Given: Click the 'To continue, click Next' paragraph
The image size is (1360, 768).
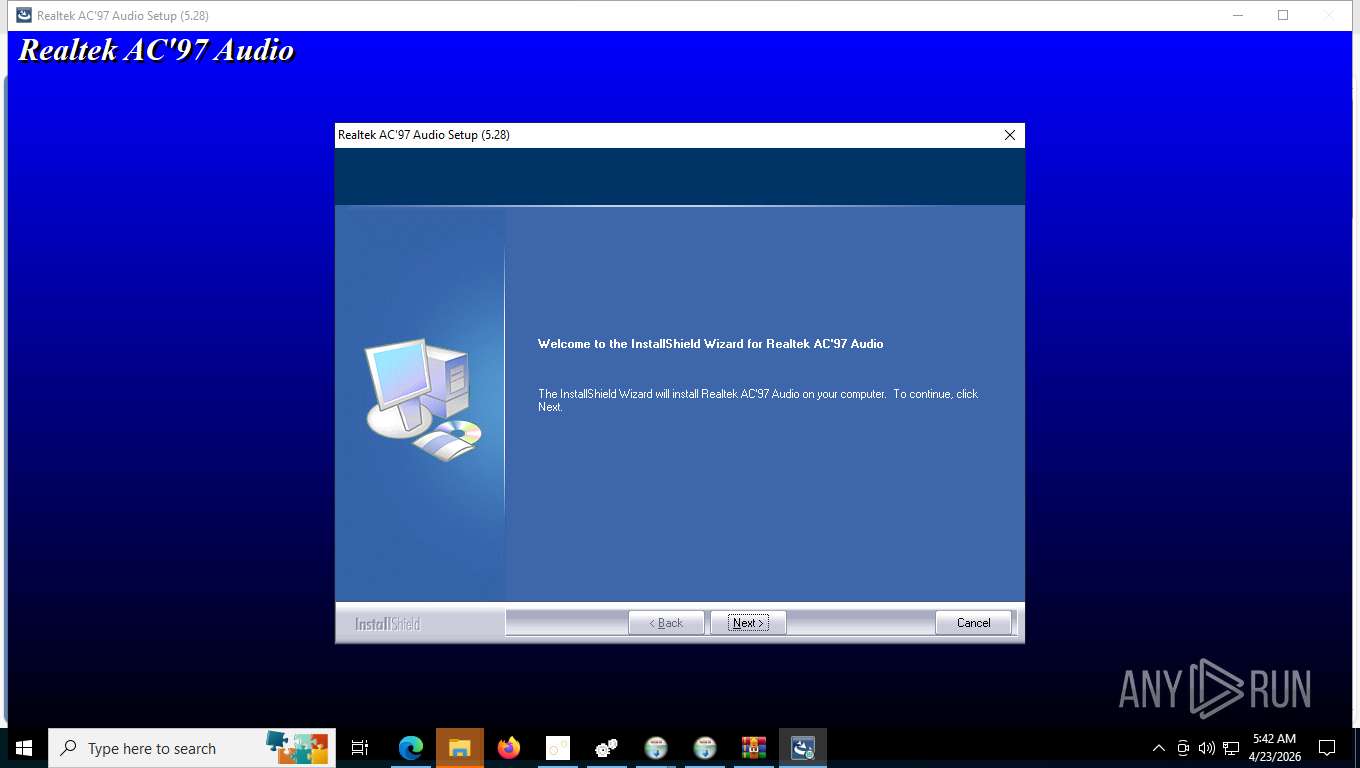Looking at the screenshot, I should pos(758,400).
